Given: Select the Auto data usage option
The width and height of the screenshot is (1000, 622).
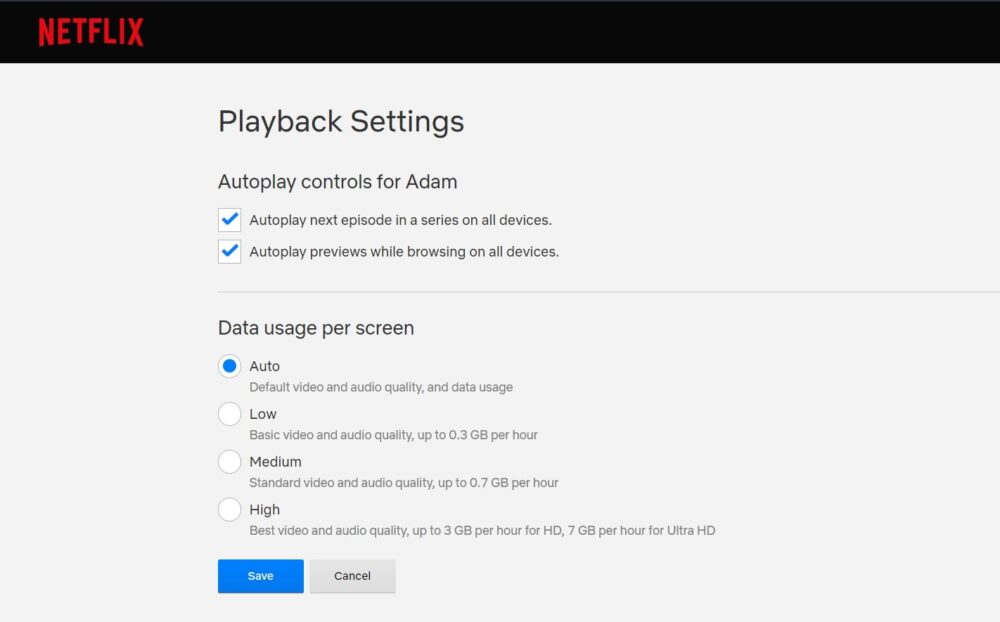Looking at the screenshot, I should tap(229, 366).
